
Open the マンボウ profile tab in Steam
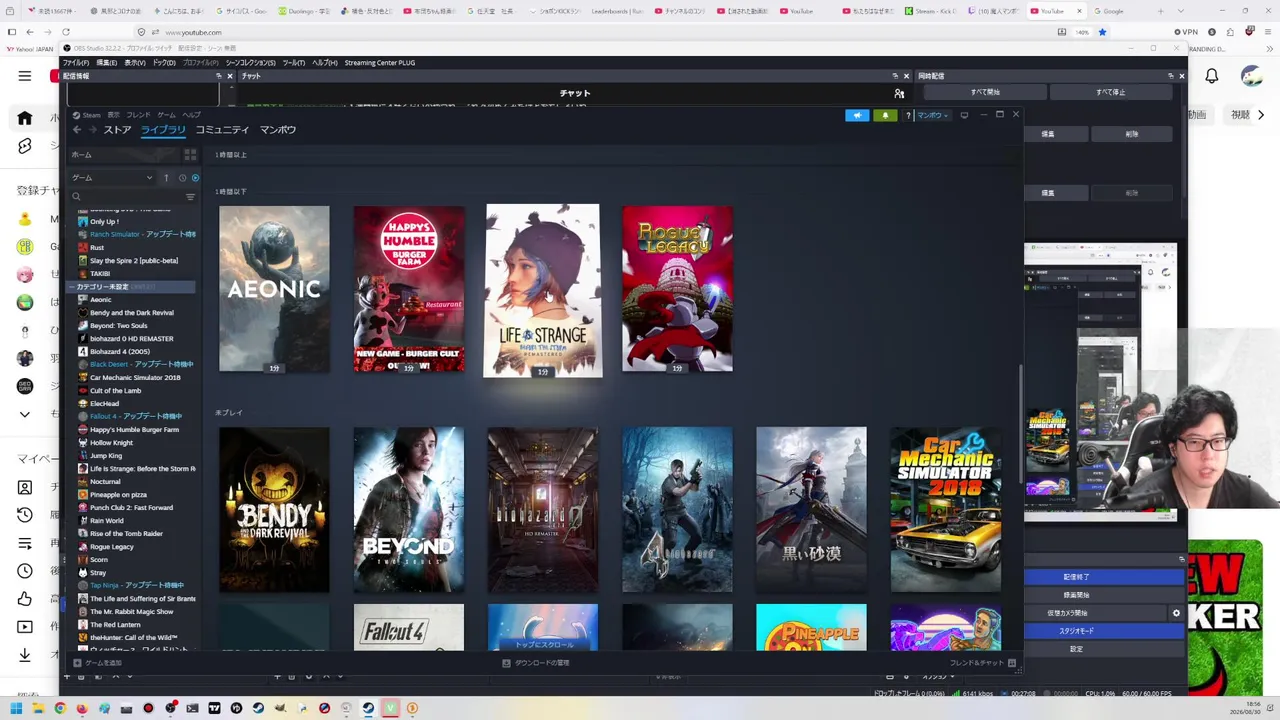278,130
